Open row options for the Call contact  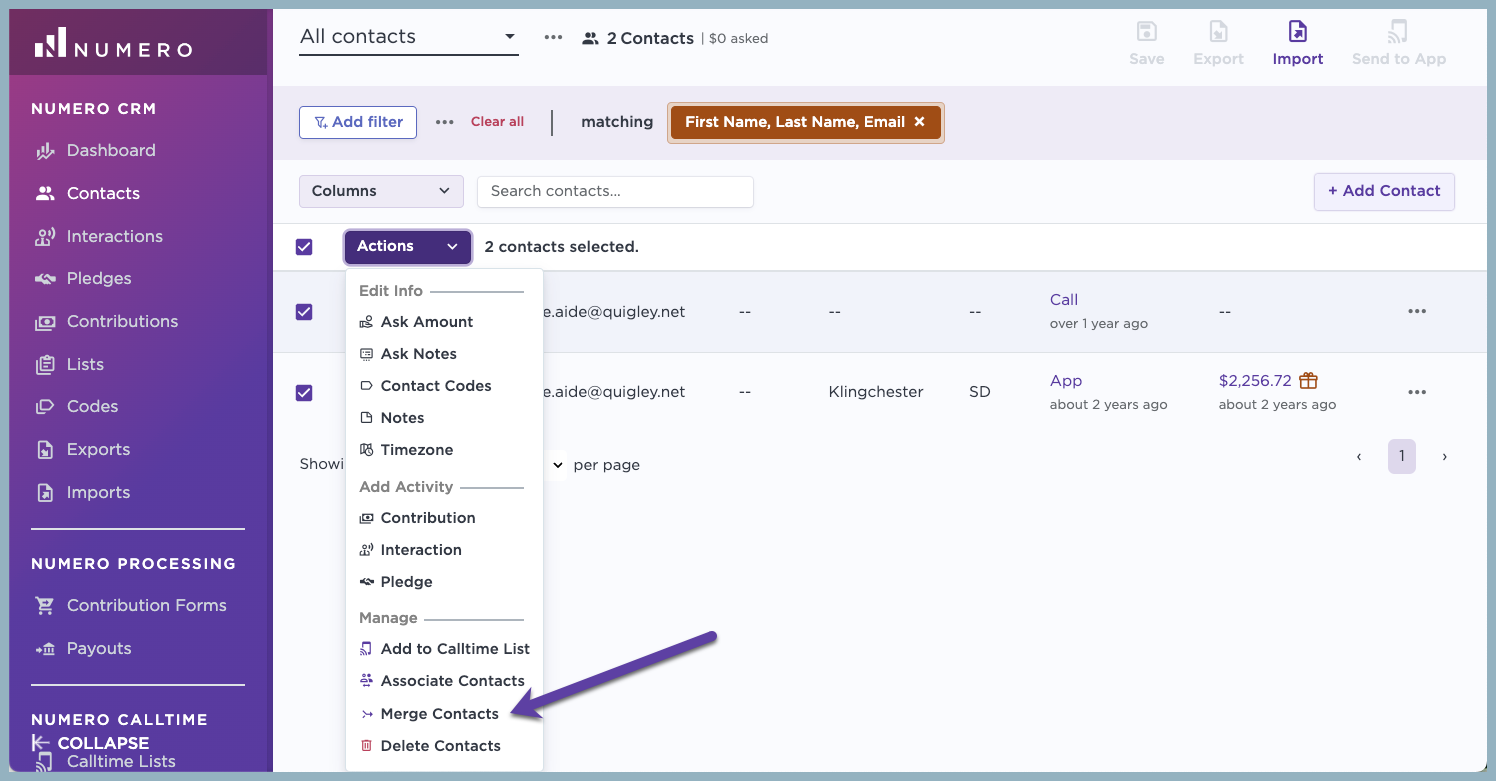pyautogui.click(x=1417, y=312)
